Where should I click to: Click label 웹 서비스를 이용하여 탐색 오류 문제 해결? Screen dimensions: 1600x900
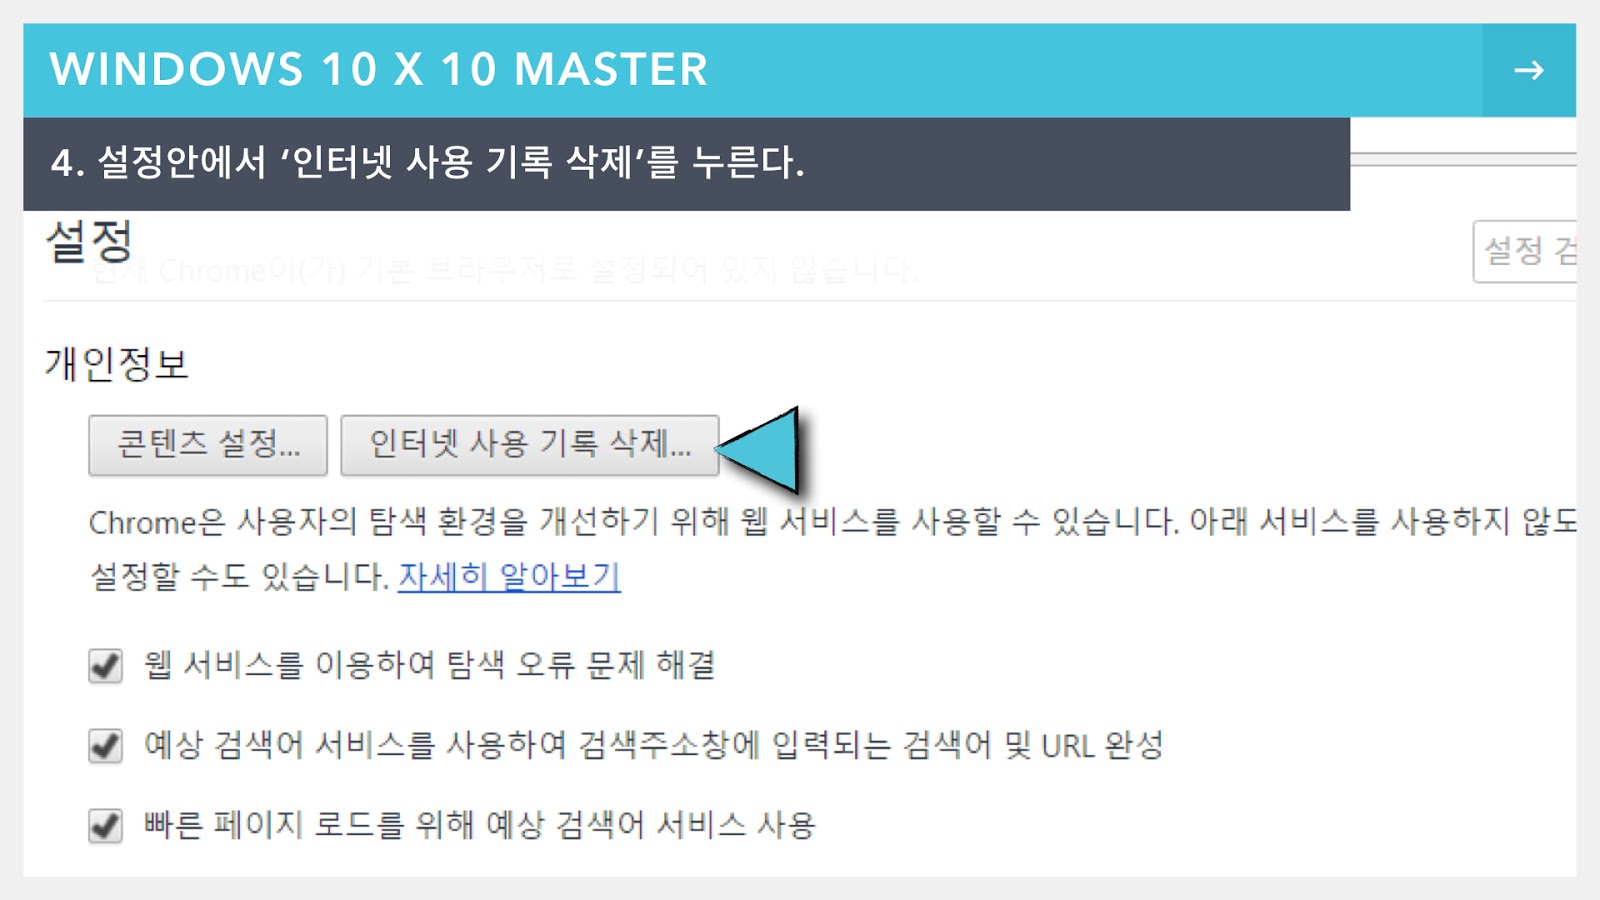[x=429, y=665]
